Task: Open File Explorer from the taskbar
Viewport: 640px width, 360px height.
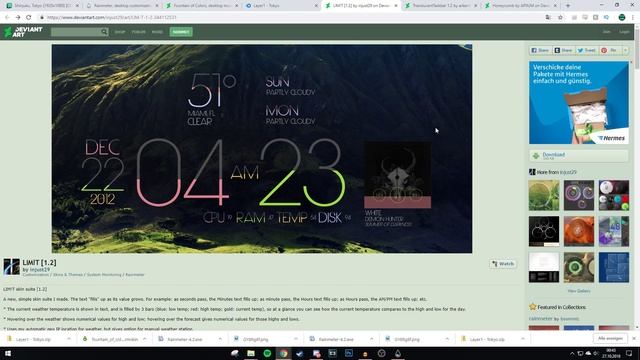Action: [x=251, y=353]
